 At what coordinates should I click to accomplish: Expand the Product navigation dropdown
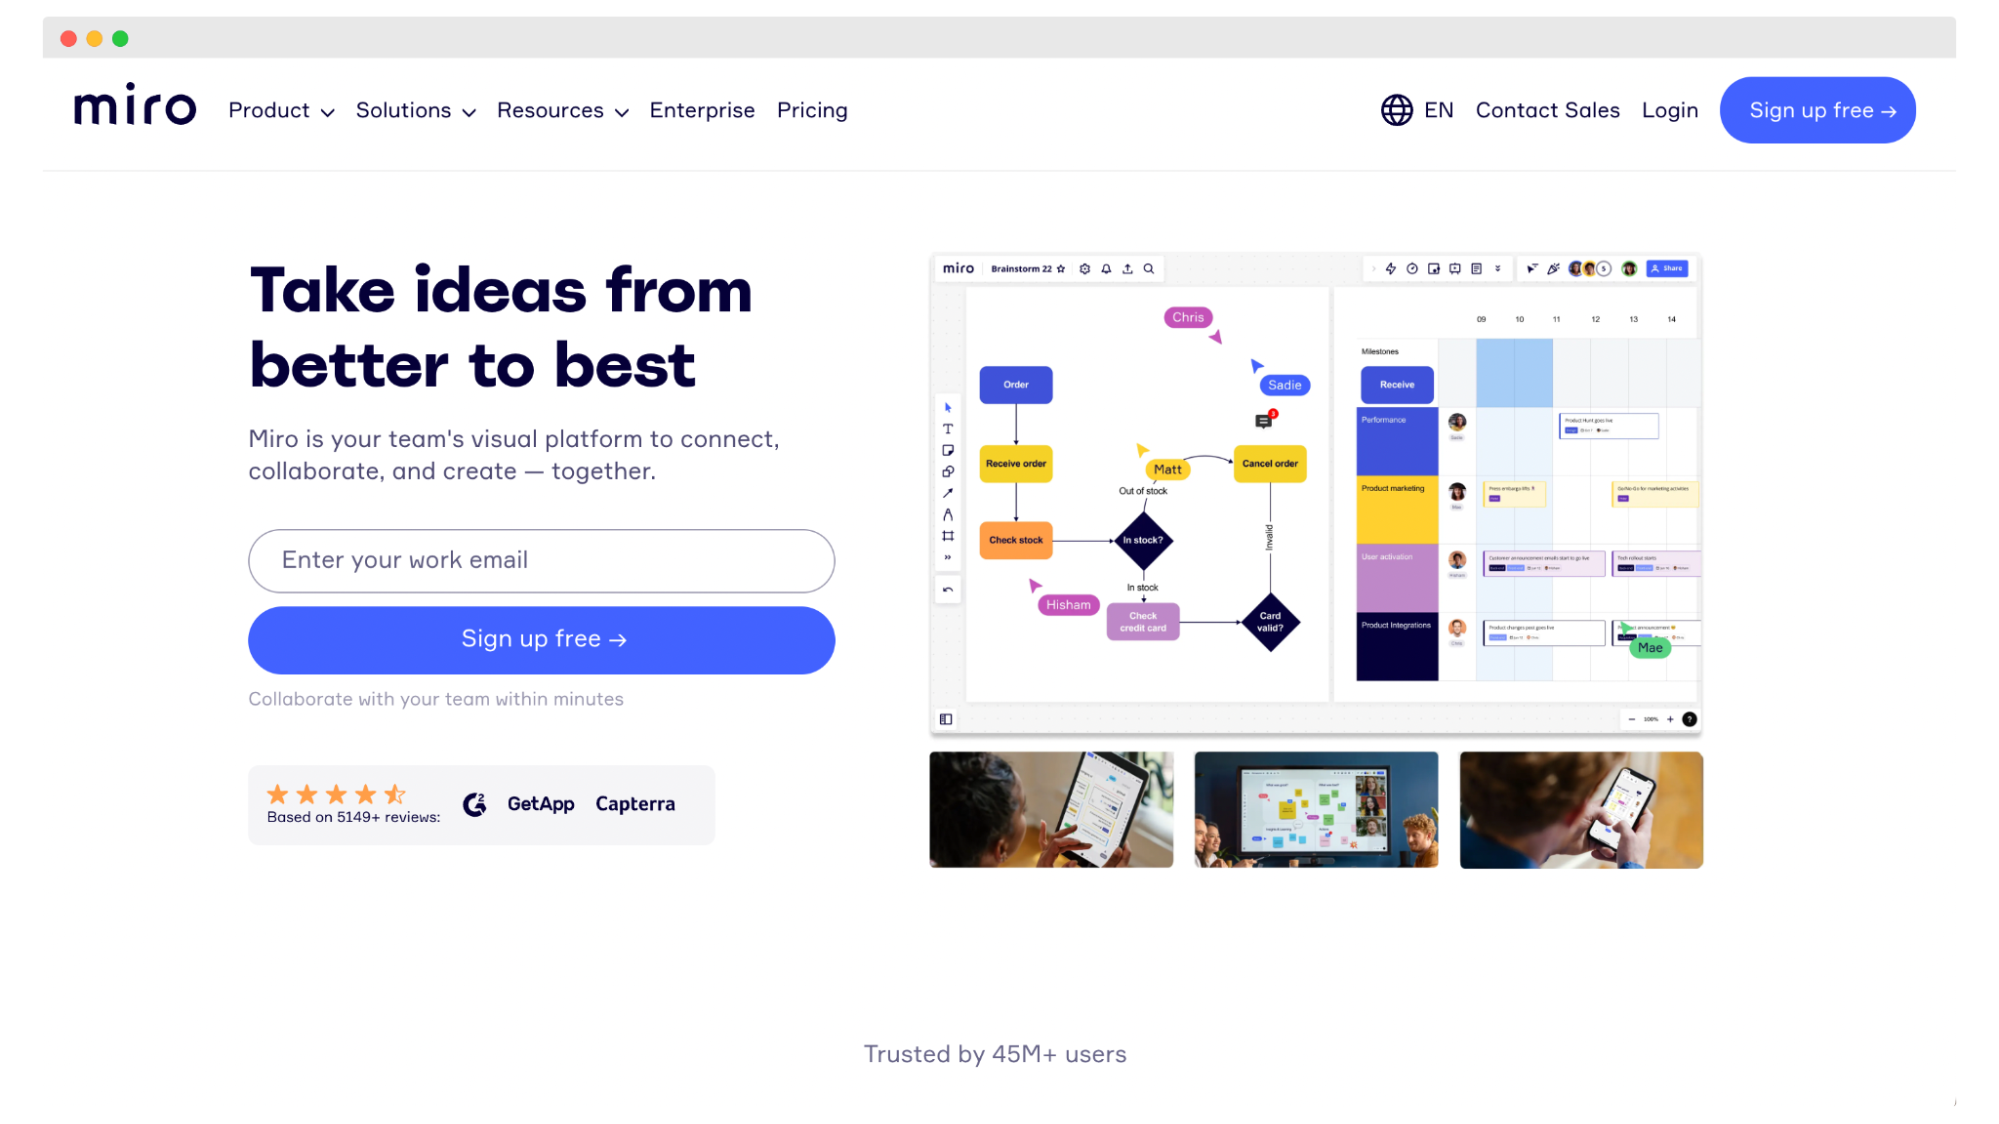(280, 110)
